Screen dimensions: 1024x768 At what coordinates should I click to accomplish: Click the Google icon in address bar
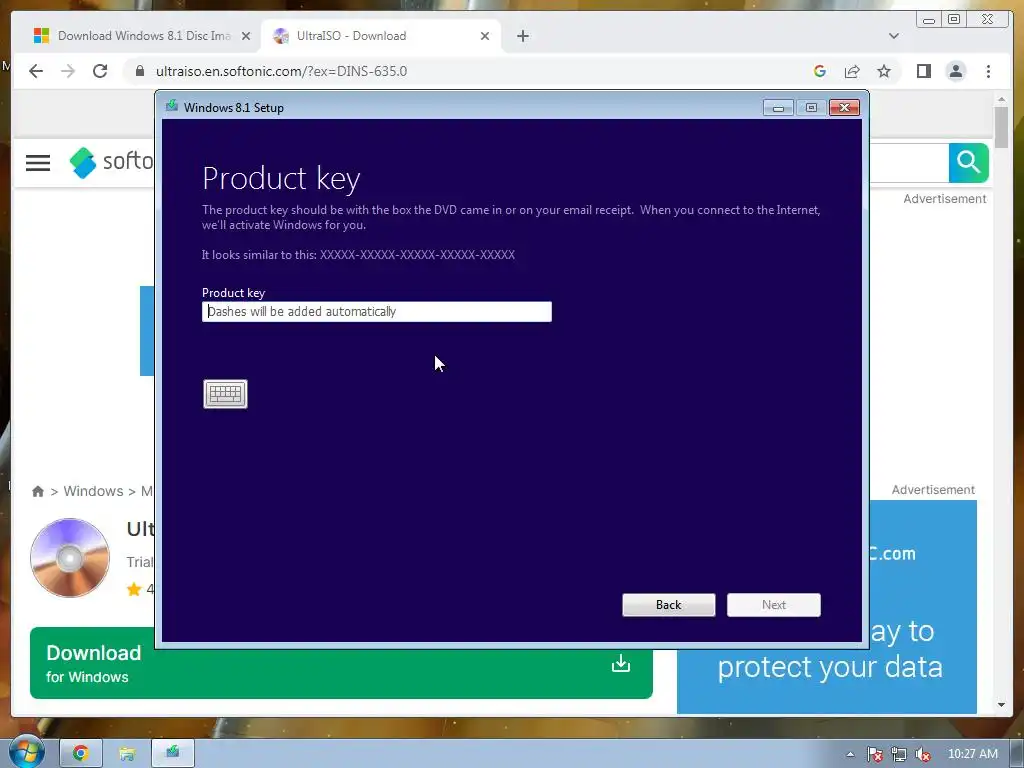820,71
